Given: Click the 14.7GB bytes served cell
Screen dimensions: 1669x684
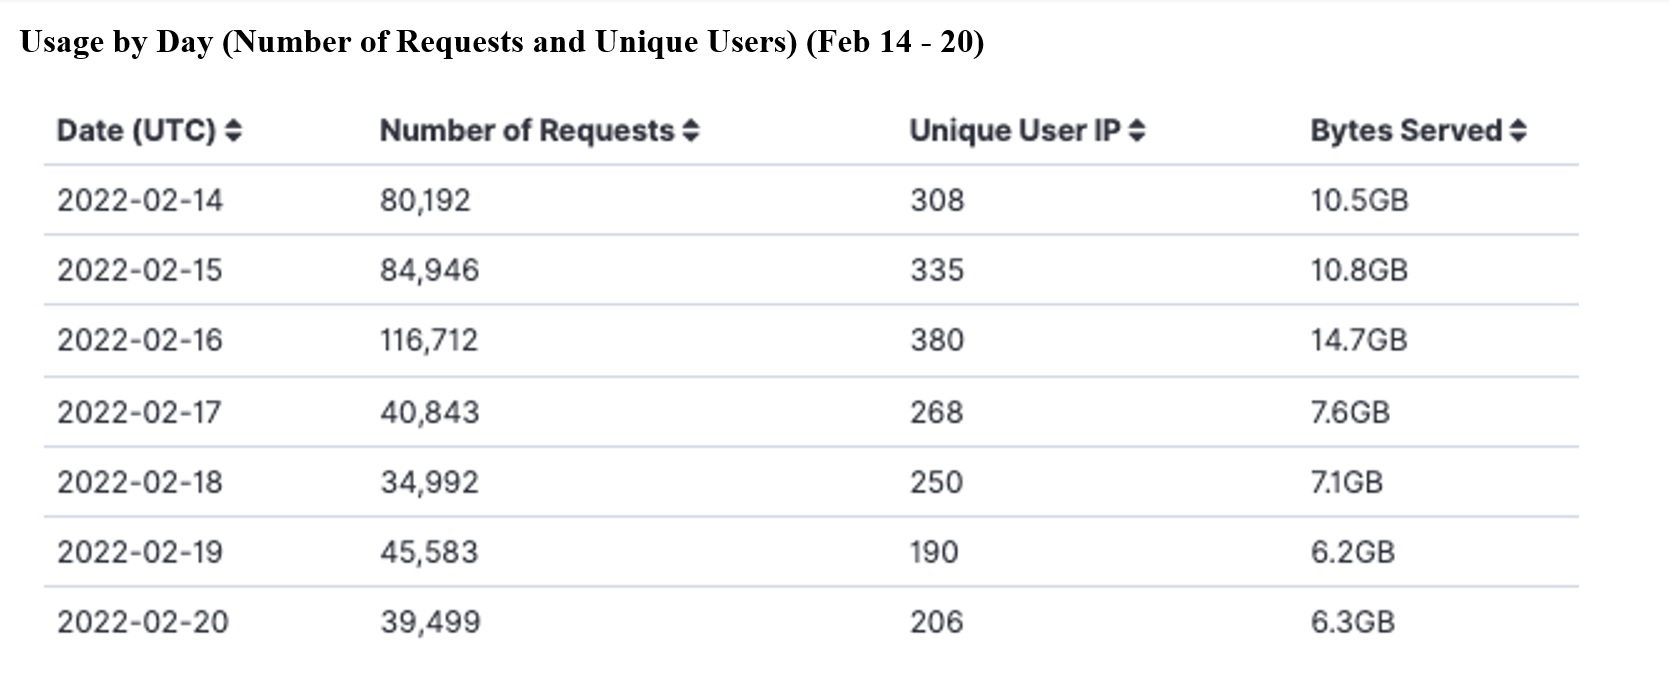Looking at the screenshot, I should (1359, 340).
